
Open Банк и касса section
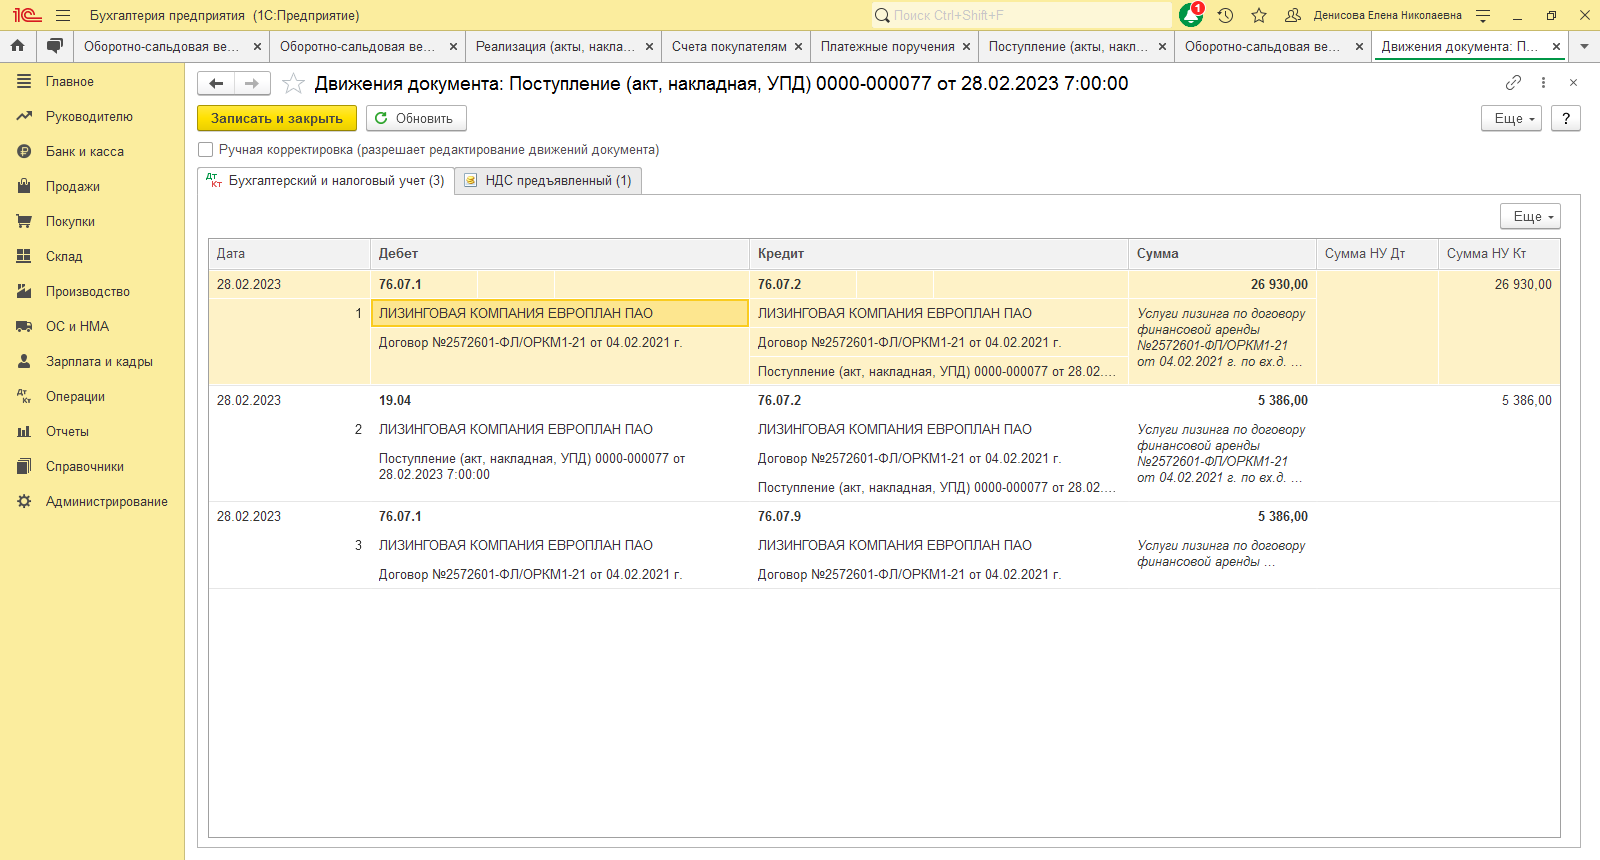click(85, 152)
